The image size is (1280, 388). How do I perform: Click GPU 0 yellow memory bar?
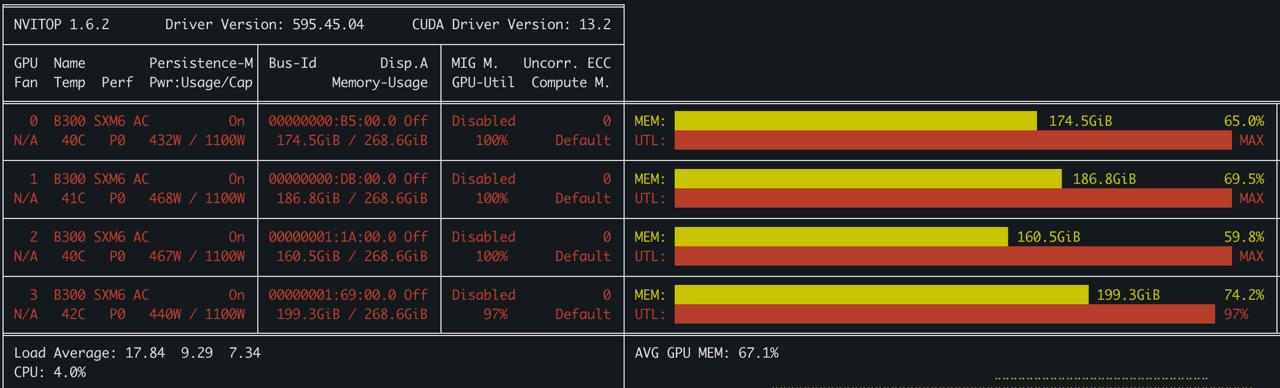855,121
